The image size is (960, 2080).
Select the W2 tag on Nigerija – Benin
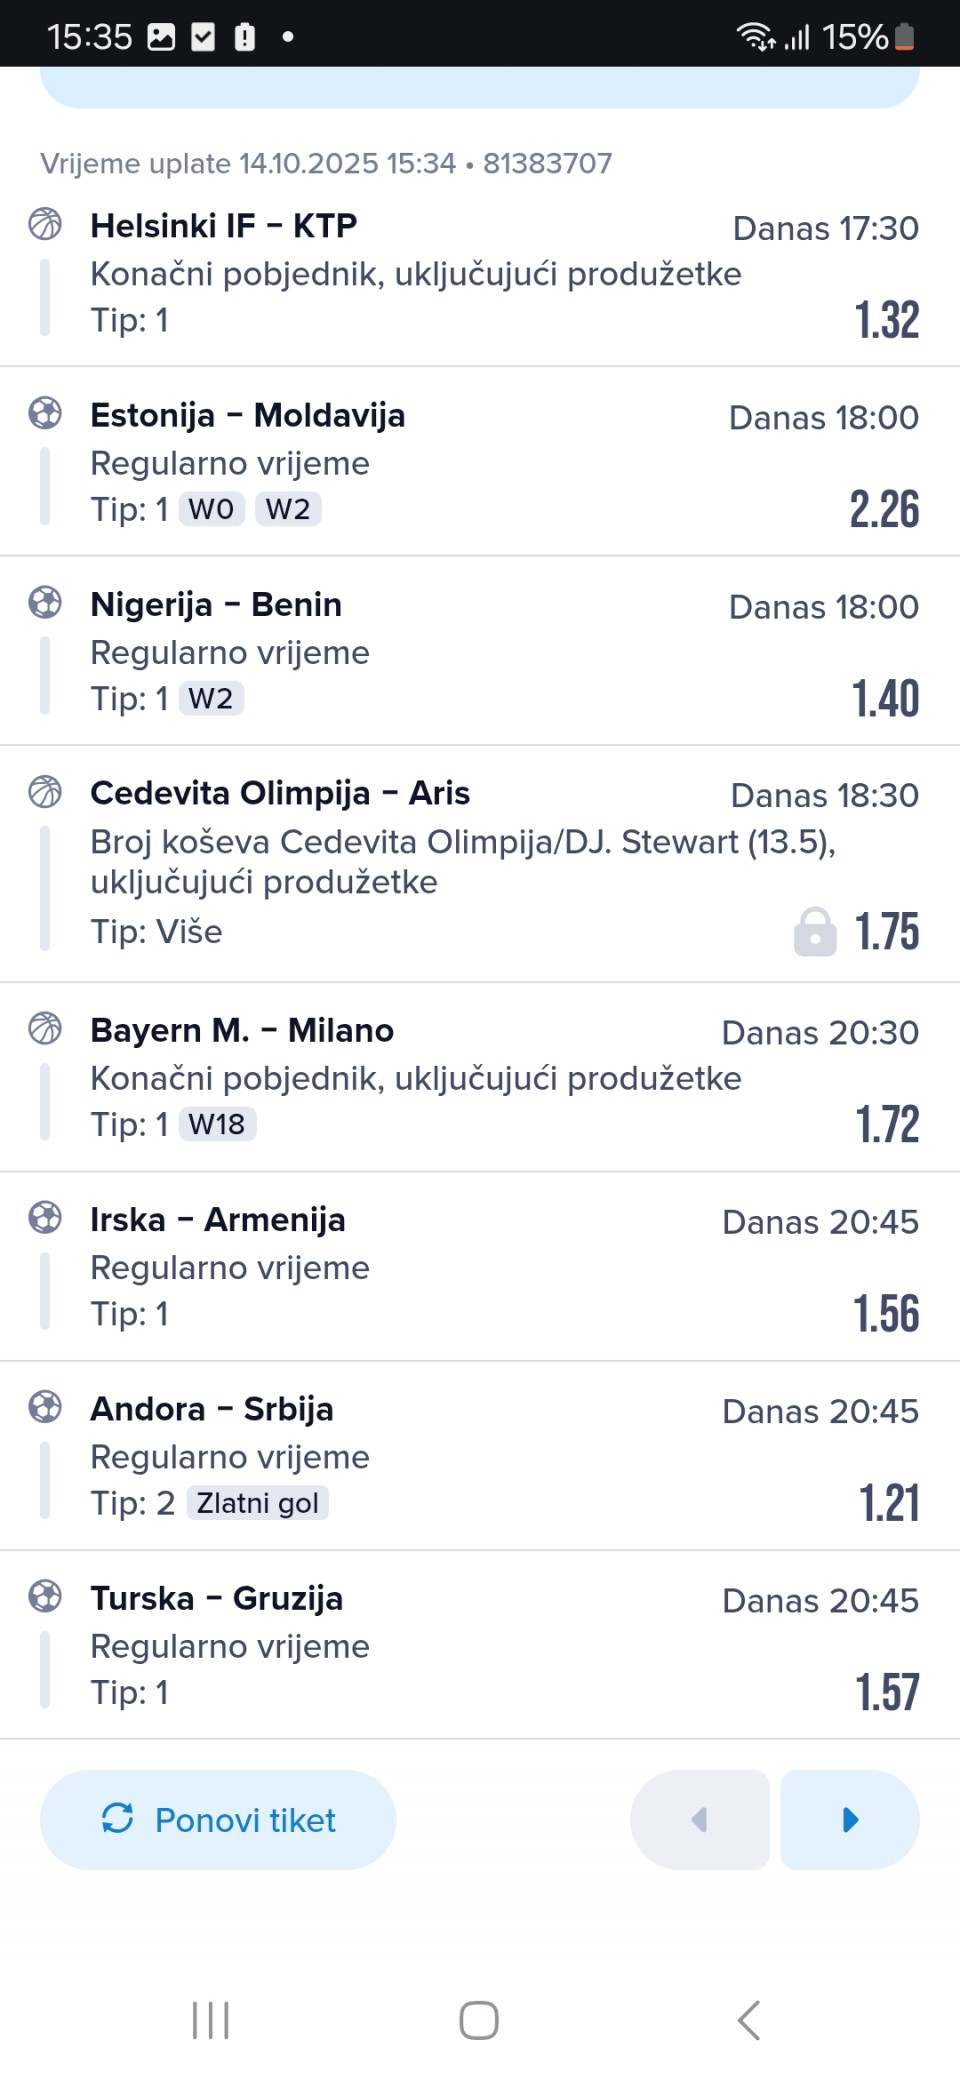click(211, 698)
